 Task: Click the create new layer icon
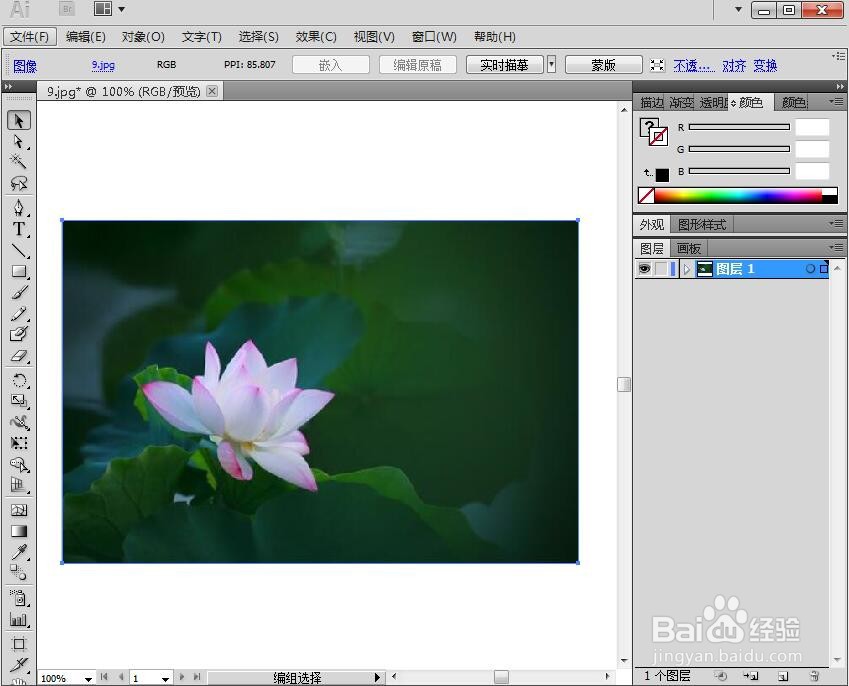coord(782,676)
